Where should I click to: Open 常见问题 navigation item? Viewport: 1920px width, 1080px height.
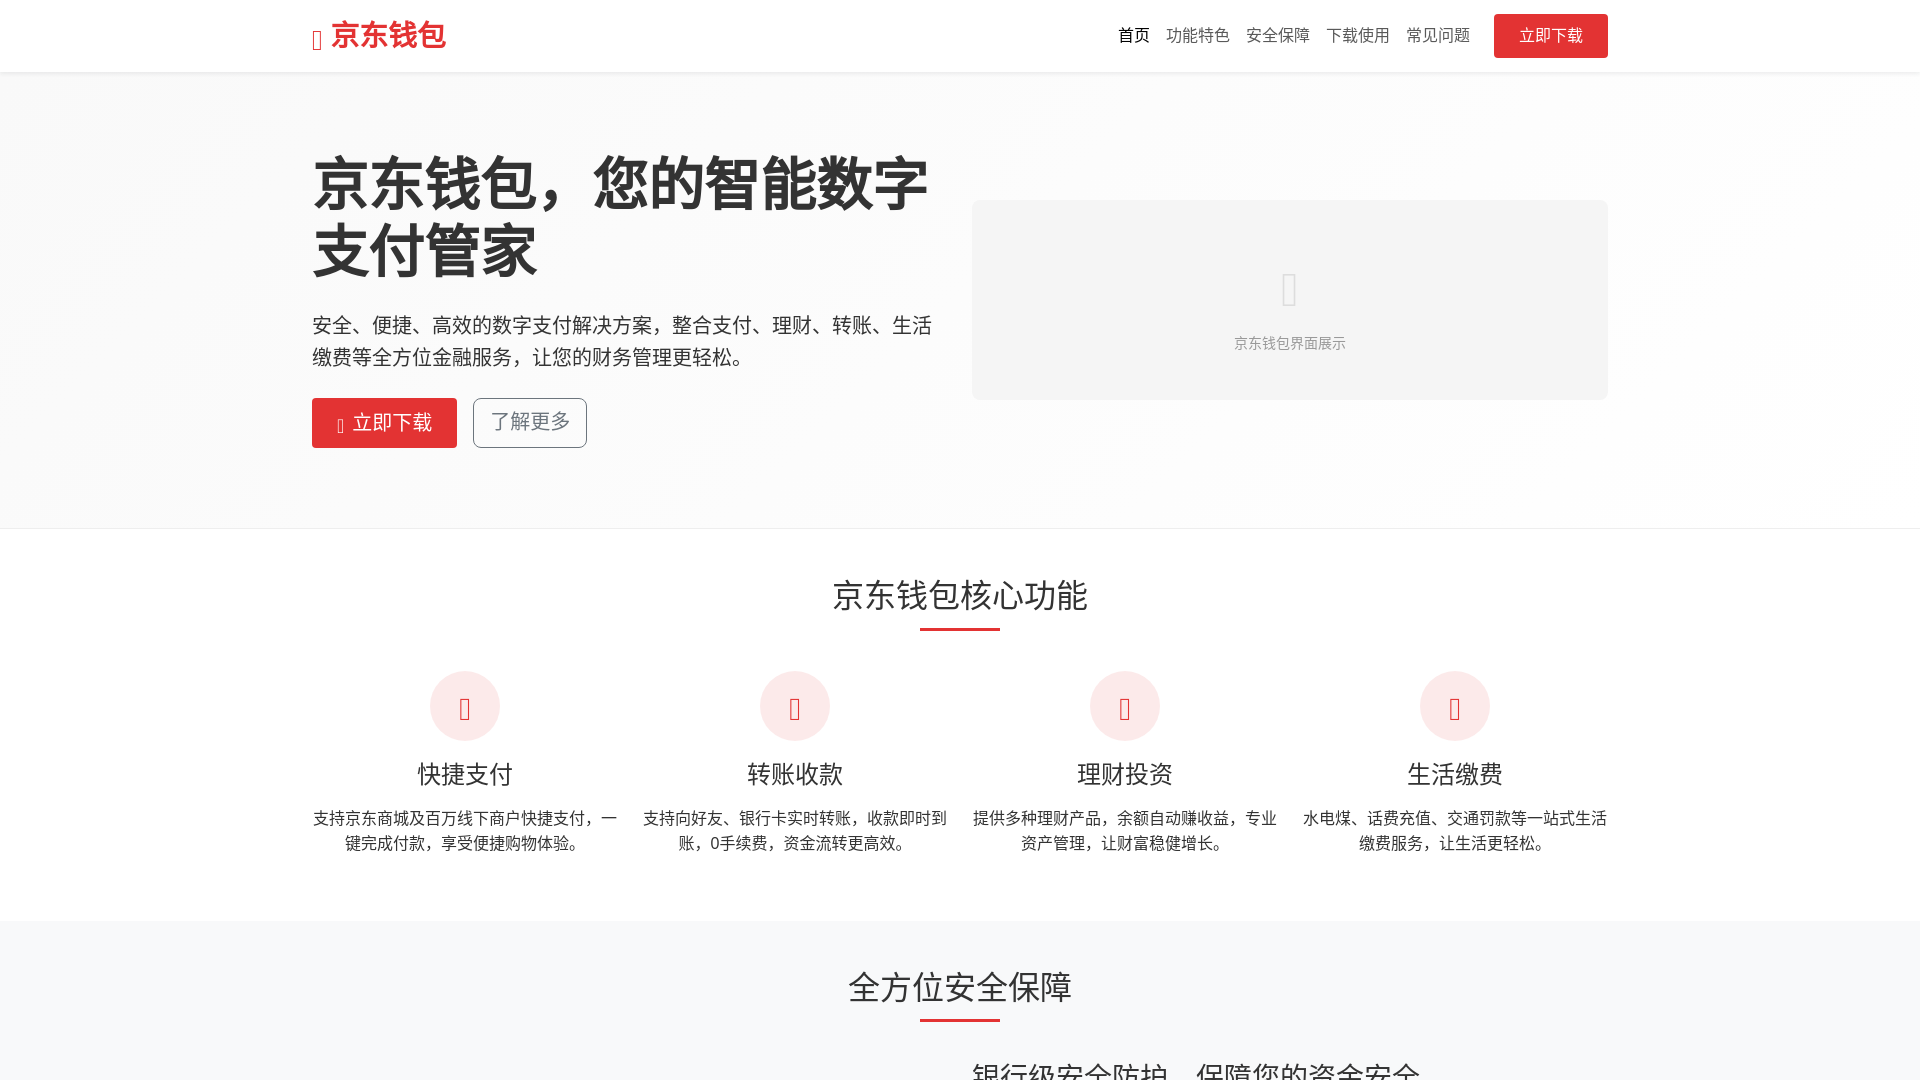click(x=1438, y=36)
